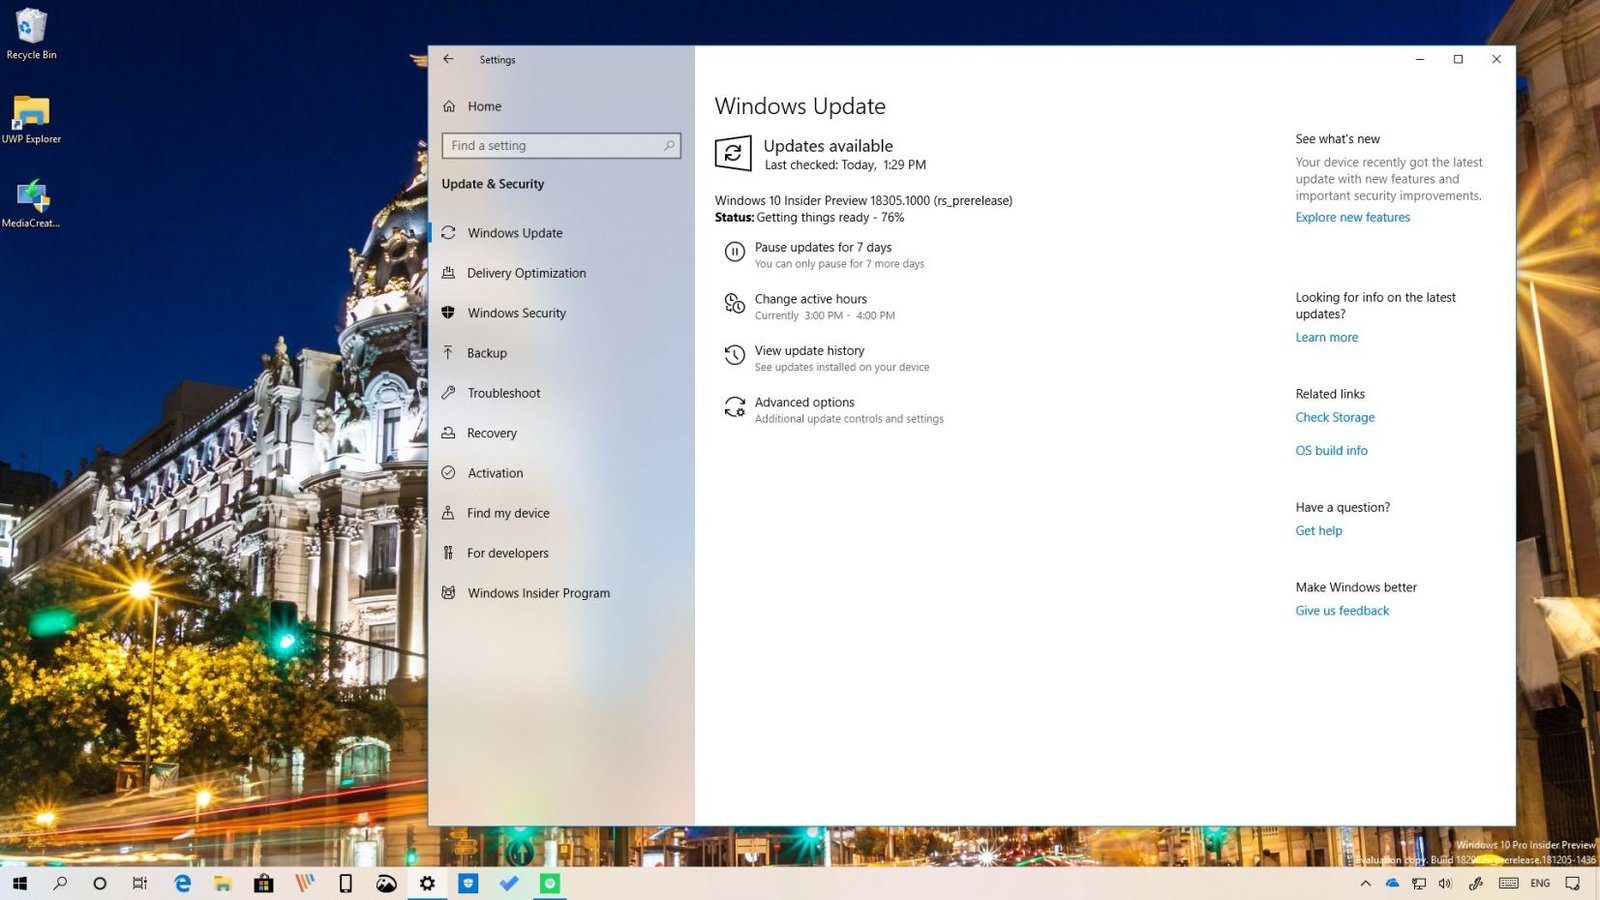
Task: Show hidden system tray icons
Action: [1365, 883]
